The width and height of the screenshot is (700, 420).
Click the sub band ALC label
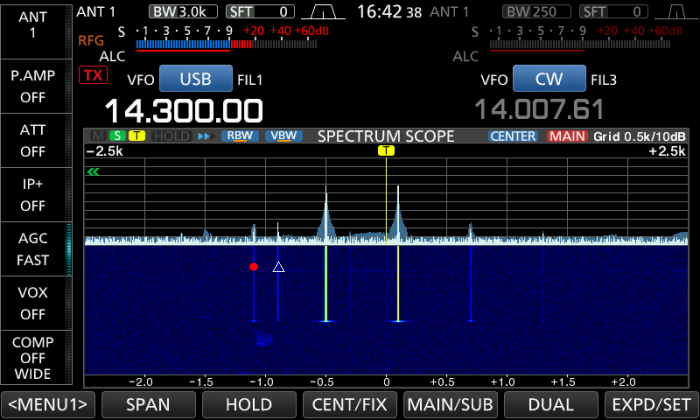466,56
